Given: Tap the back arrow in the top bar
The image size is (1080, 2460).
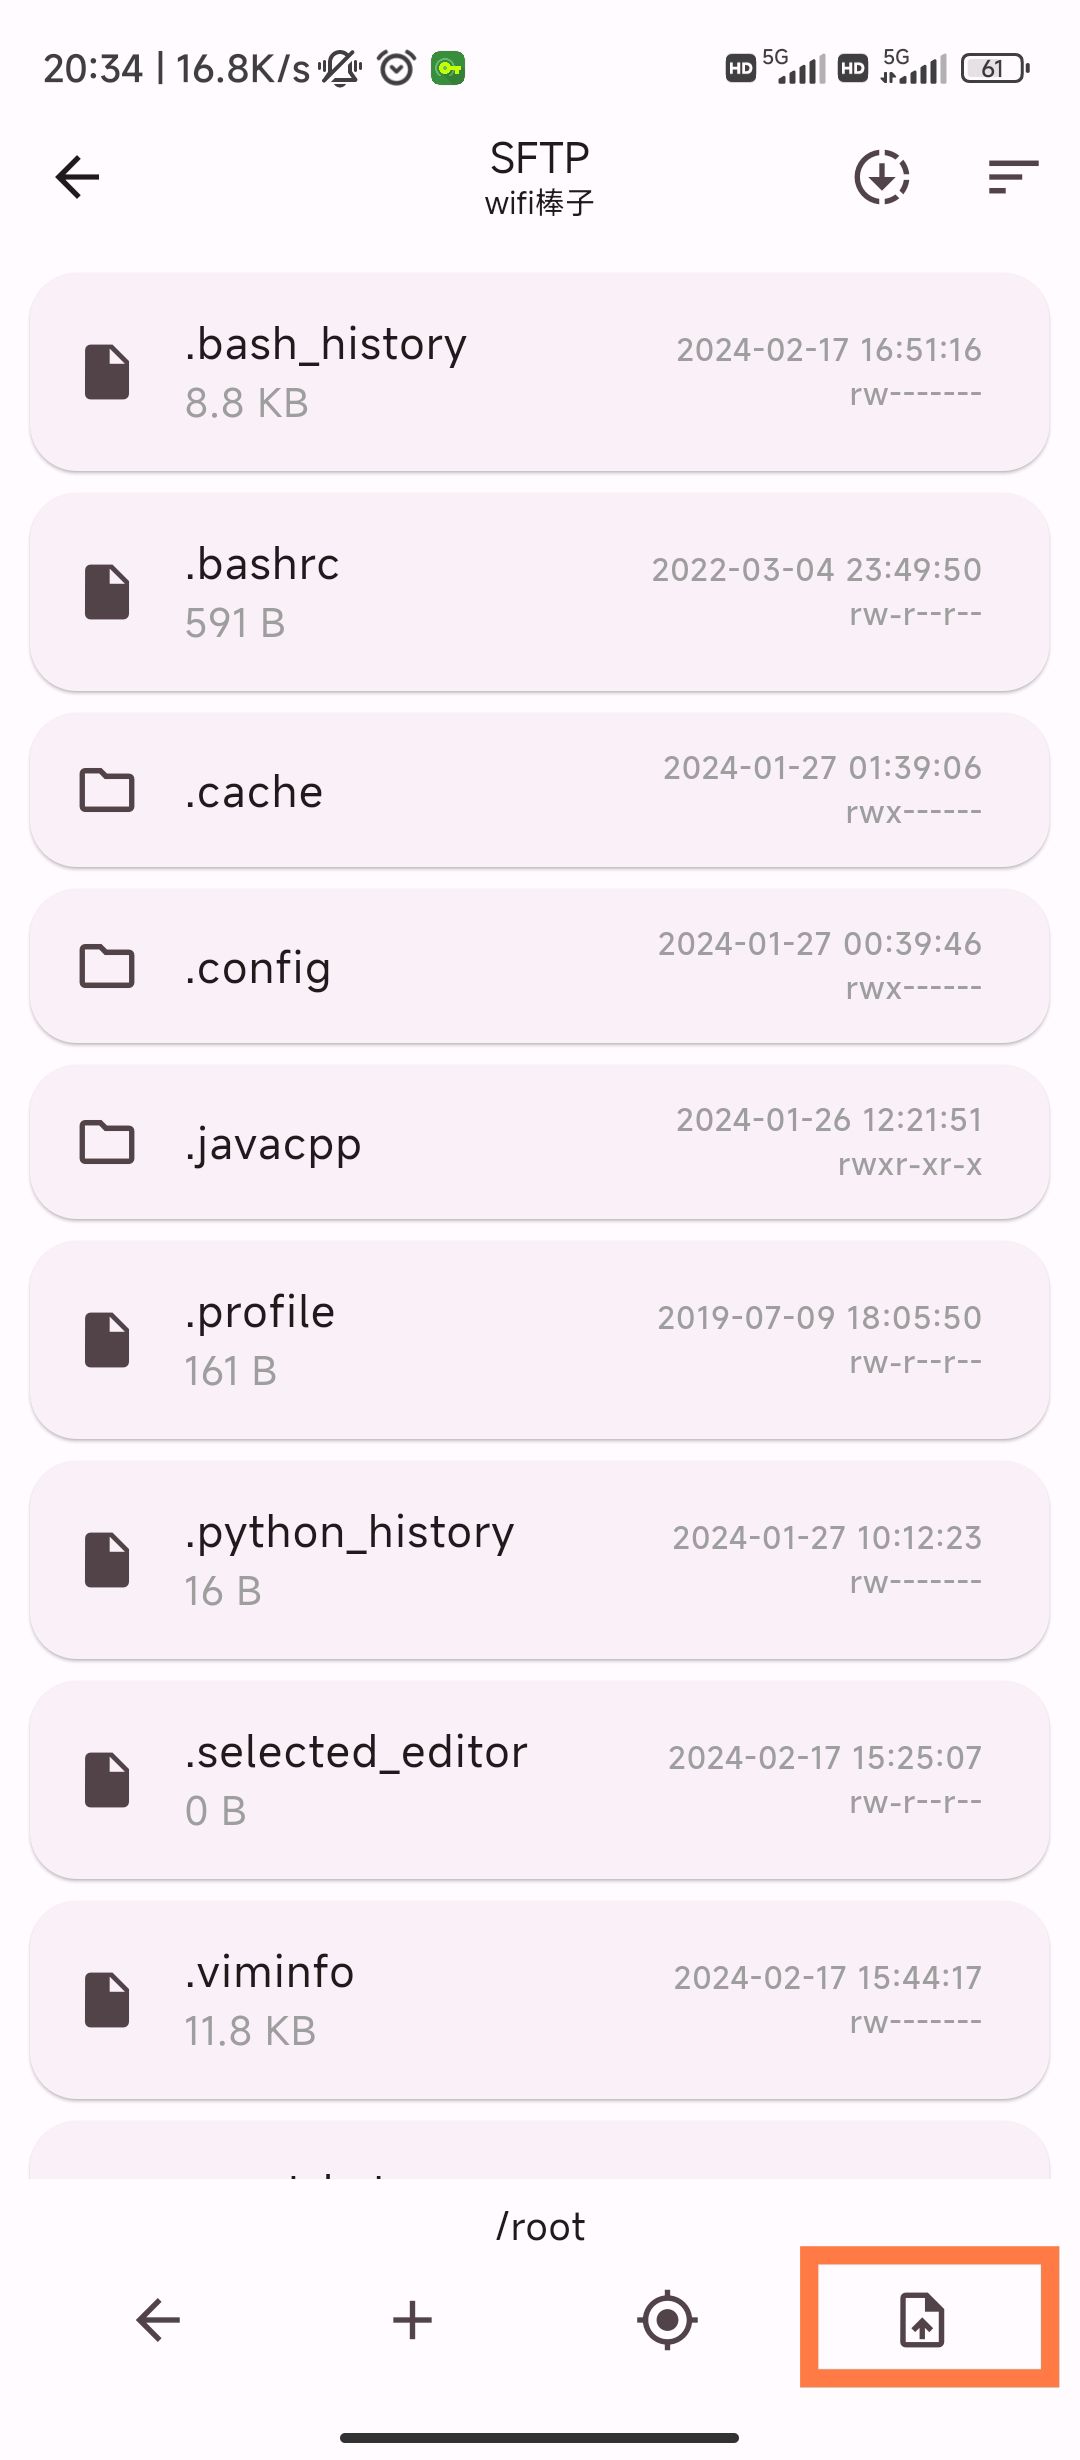Looking at the screenshot, I should click(77, 178).
